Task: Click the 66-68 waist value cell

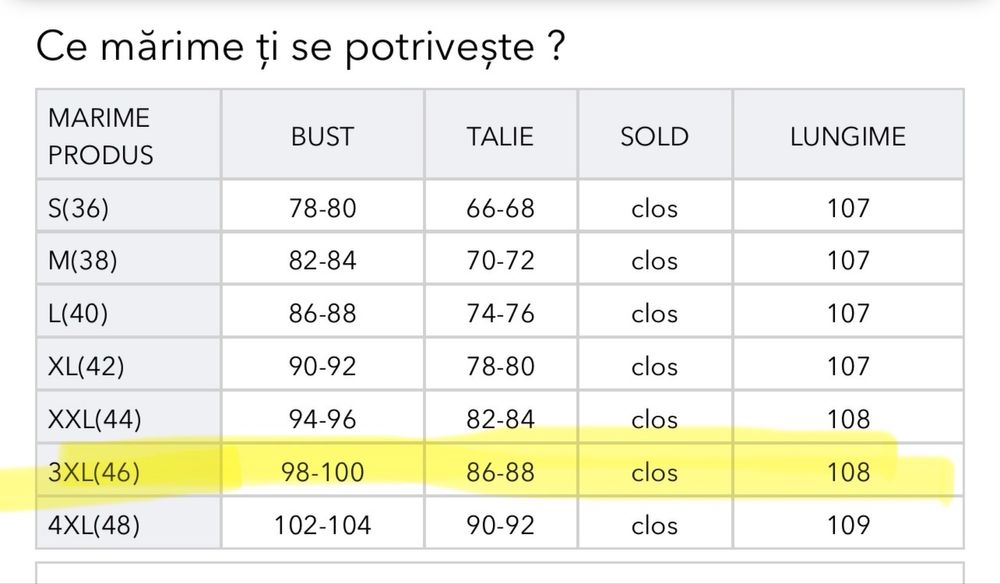Action: (500, 208)
